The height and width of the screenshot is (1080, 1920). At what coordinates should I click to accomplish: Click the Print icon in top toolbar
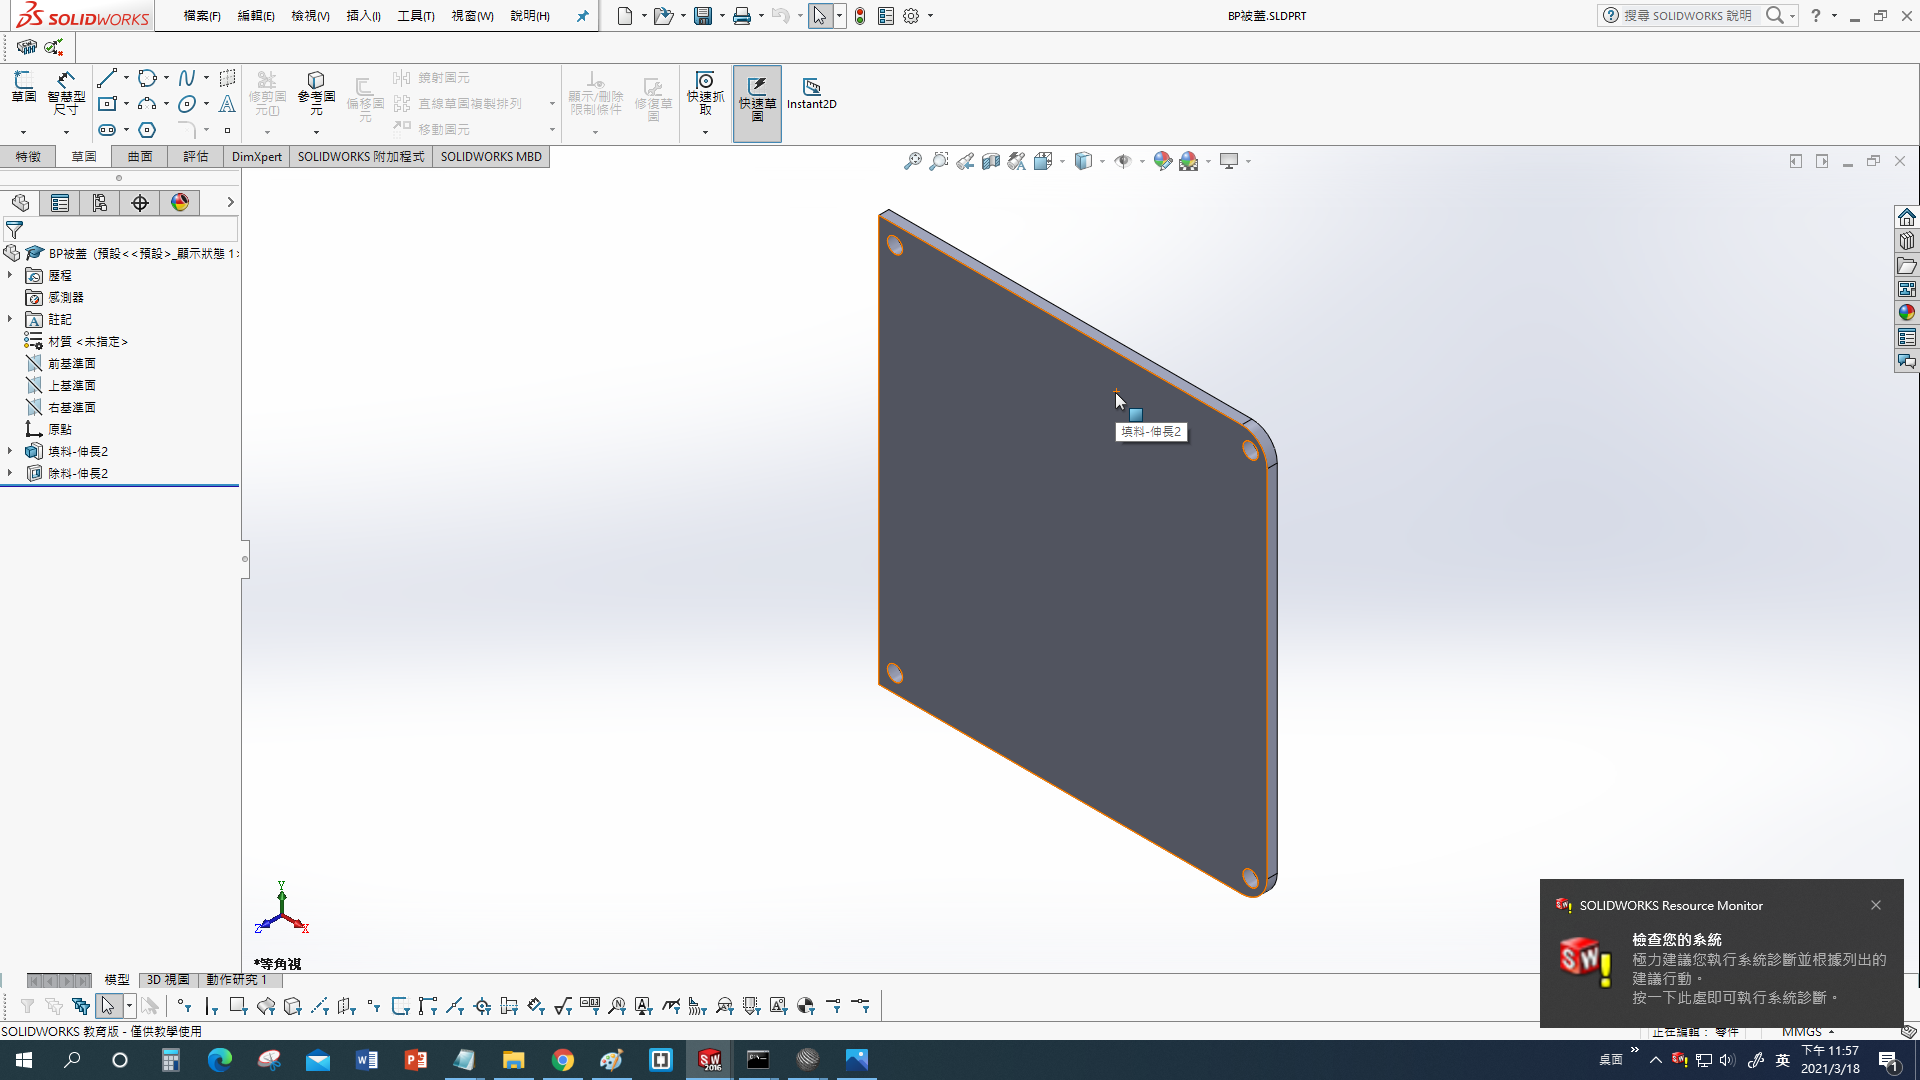coord(742,16)
